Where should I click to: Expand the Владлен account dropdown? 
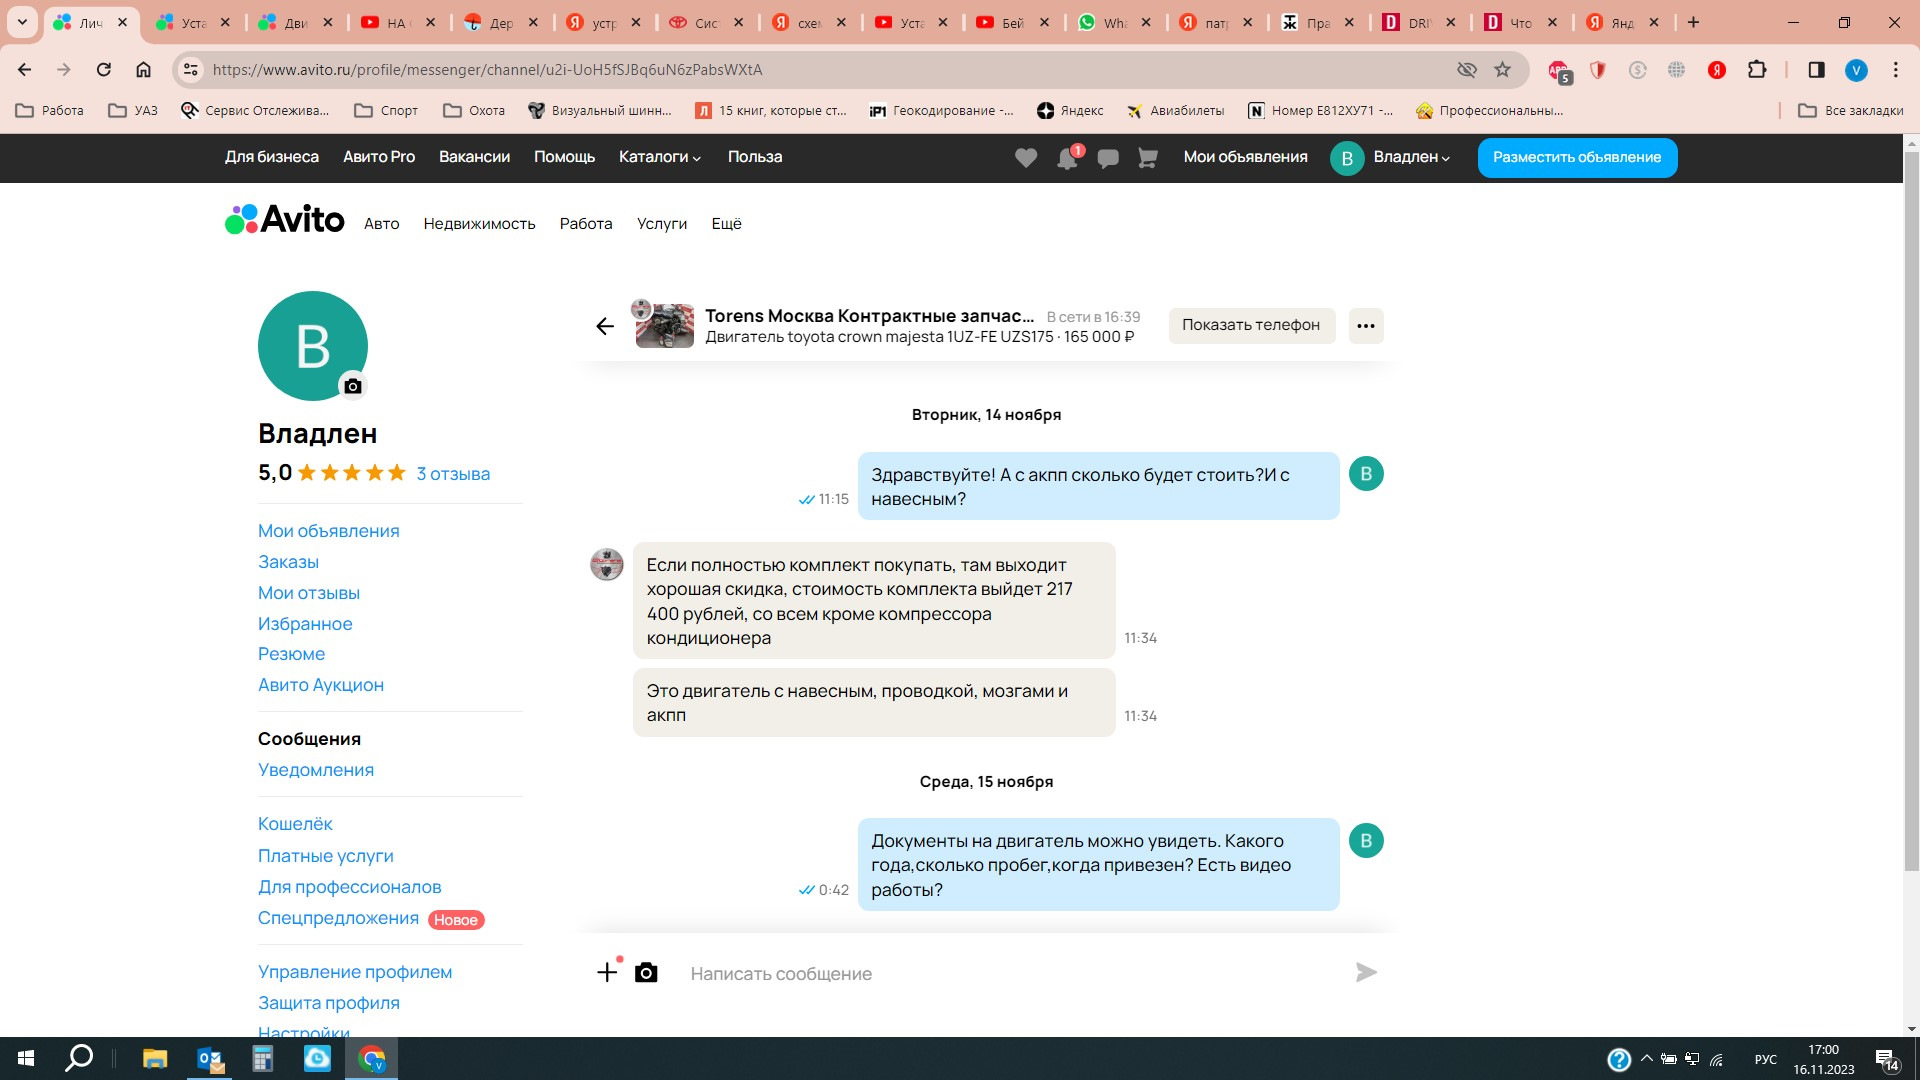click(1410, 157)
